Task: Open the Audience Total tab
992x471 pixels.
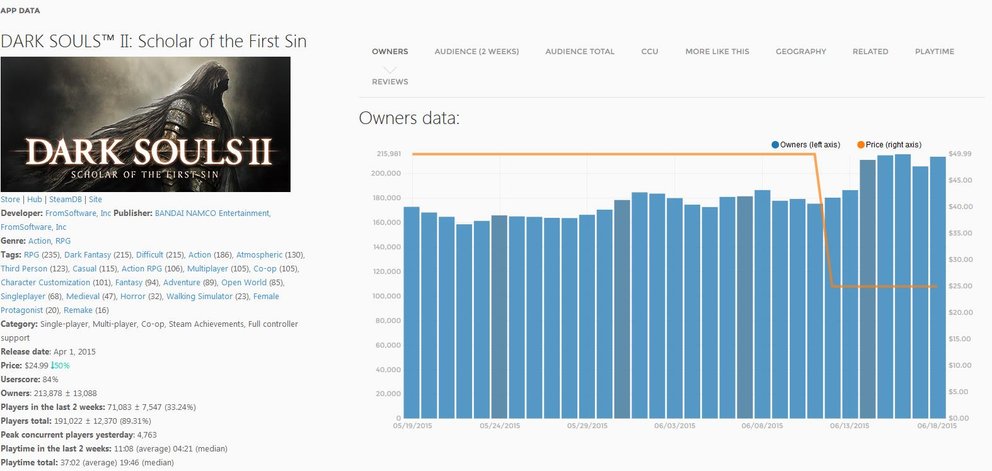Action: click(580, 51)
